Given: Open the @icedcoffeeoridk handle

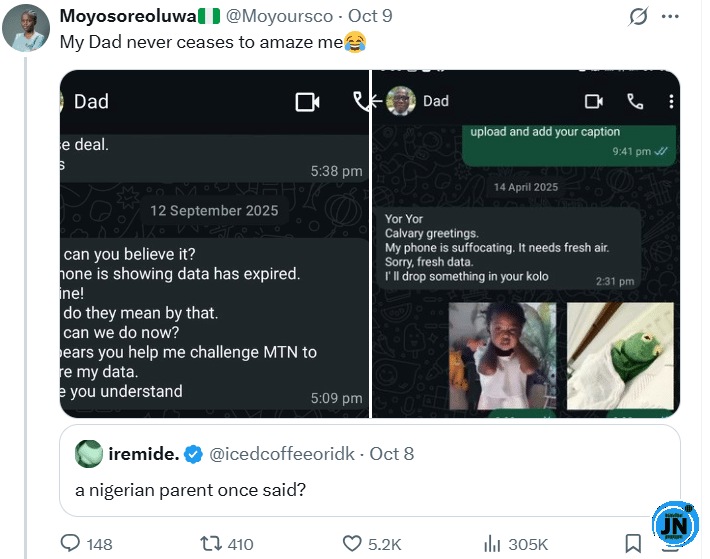Looking at the screenshot, I should [285, 453].
